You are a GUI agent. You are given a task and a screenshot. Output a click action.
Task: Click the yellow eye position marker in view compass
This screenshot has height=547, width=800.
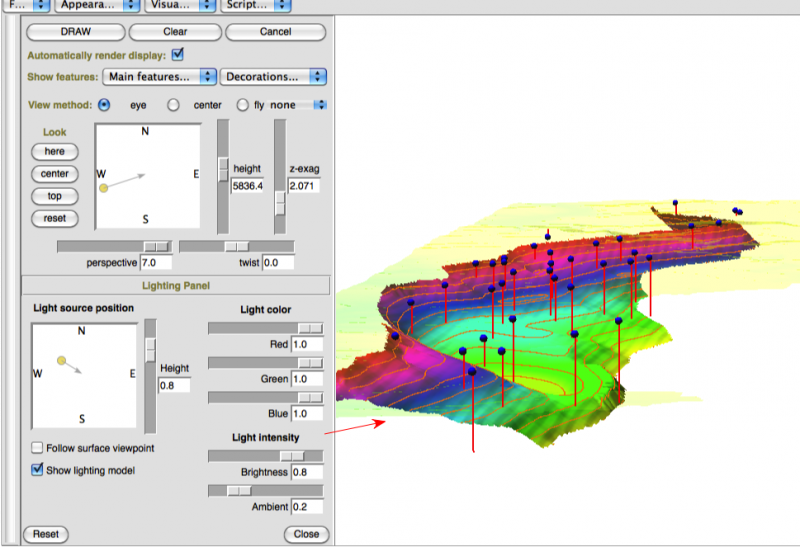103,188
